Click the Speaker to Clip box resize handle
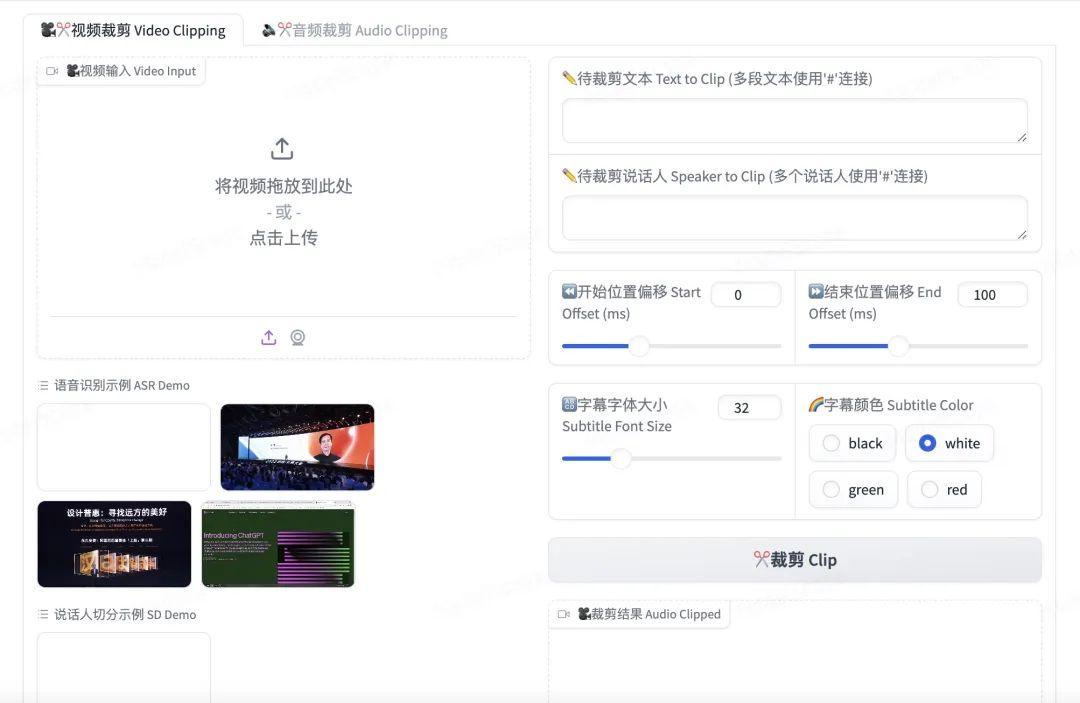The height and width of the screenshot is (703, 1080). pyautogui.click(x=1021, y=234)
